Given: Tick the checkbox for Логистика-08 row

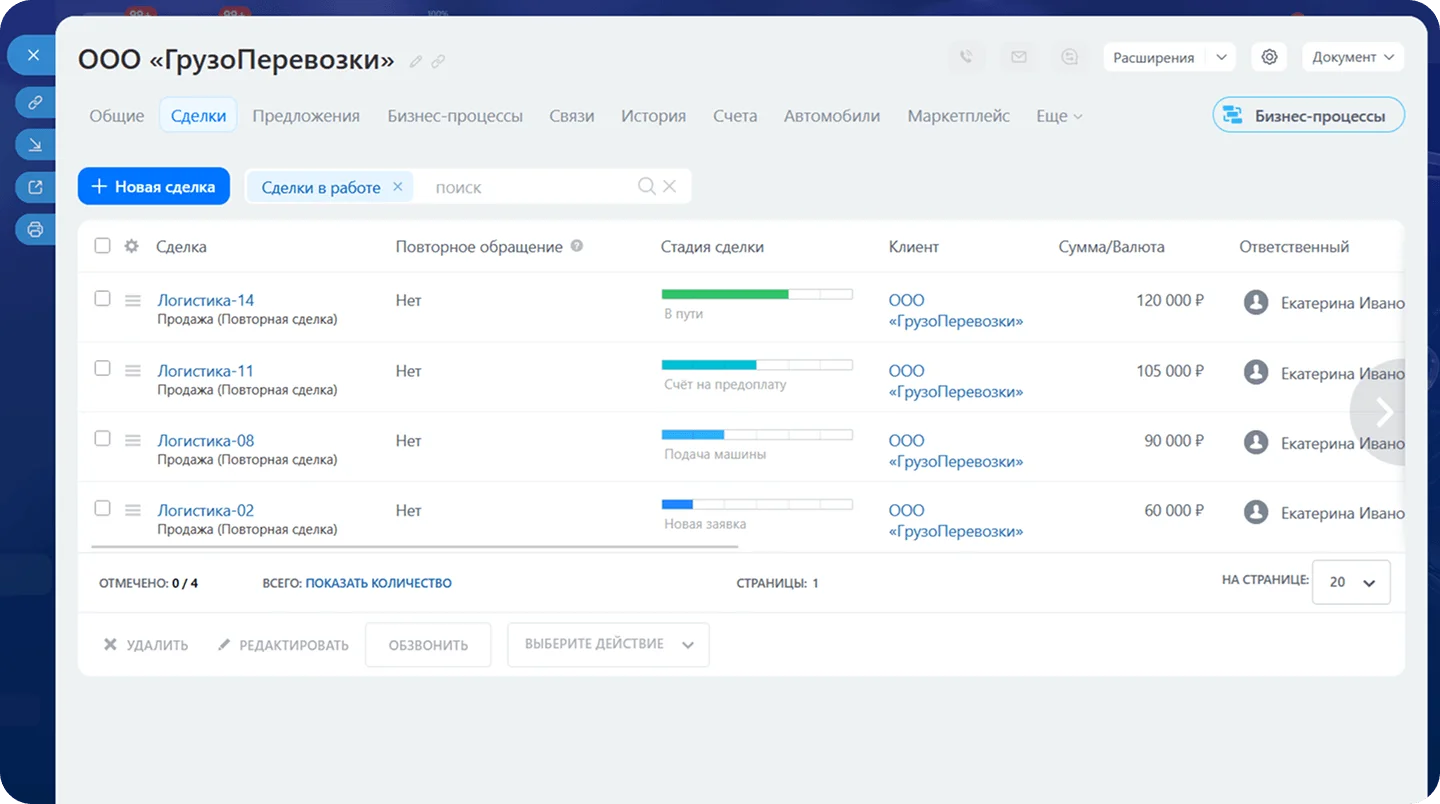Looking at the screenshot, I should pos(102,438).
